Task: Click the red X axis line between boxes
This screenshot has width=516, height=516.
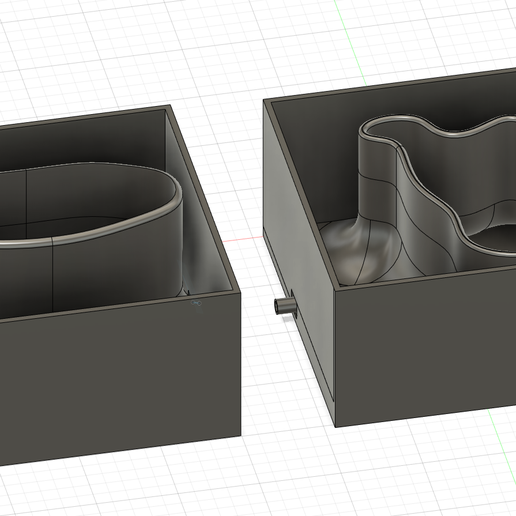Action: [x=243, y=239]
